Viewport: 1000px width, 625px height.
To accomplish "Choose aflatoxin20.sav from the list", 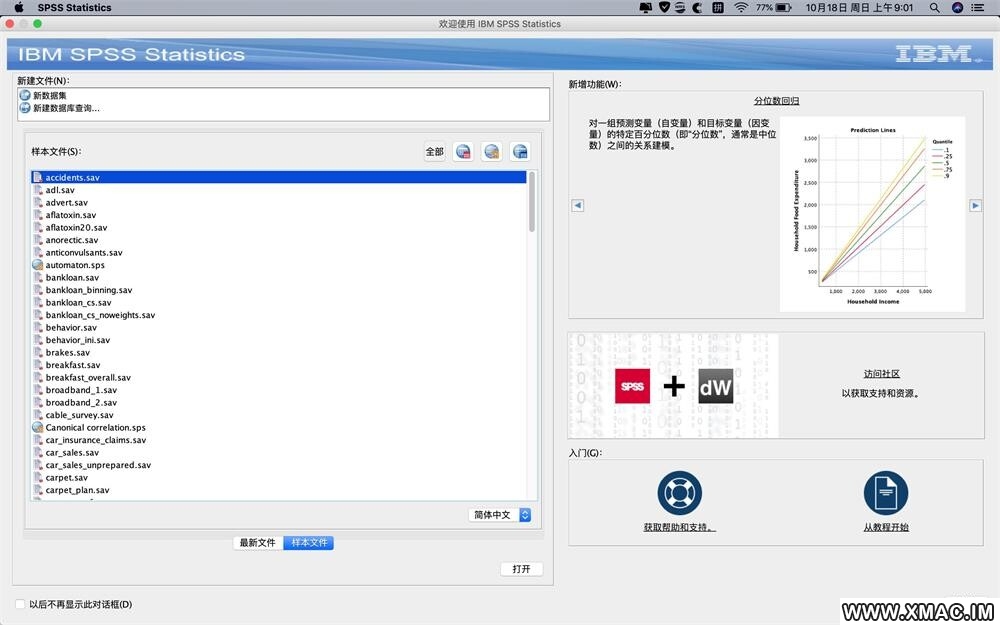I will [279, 227].
